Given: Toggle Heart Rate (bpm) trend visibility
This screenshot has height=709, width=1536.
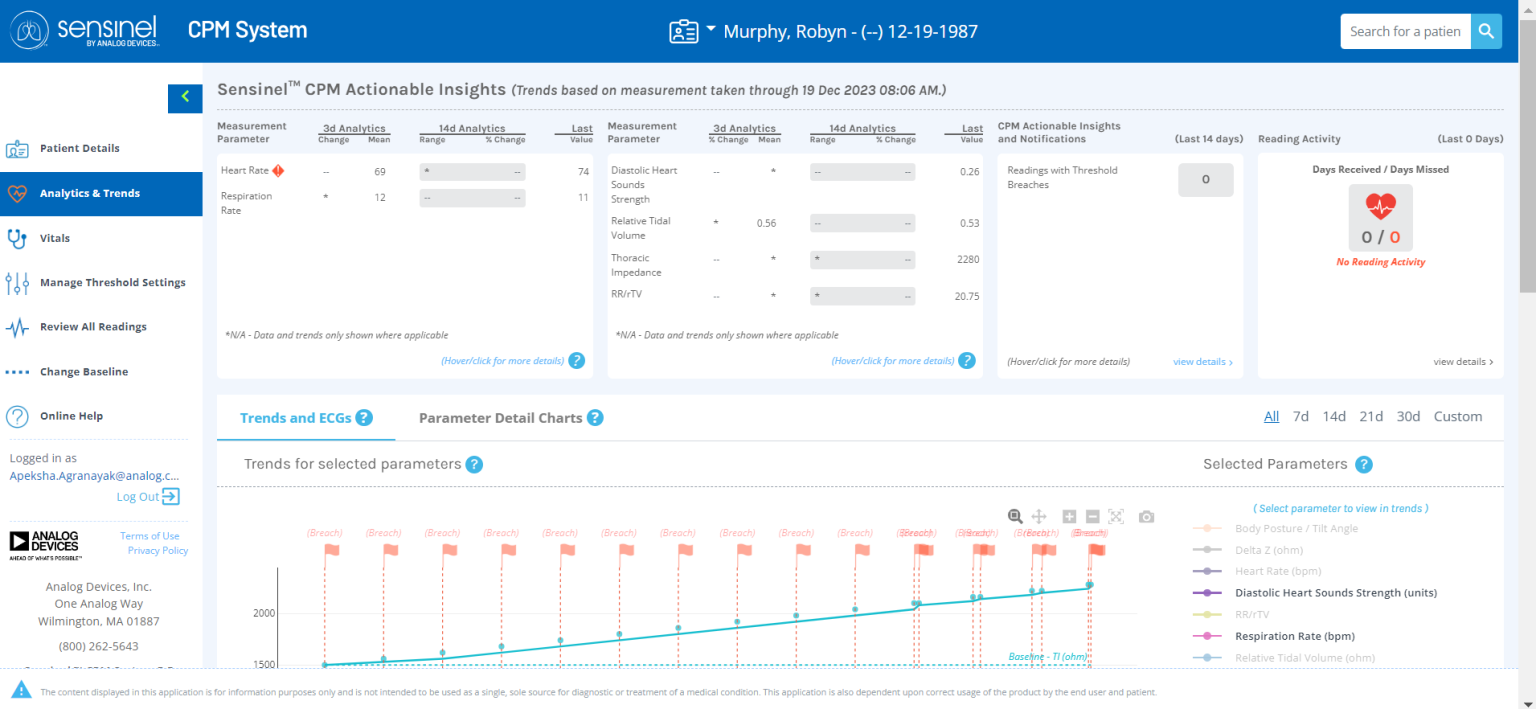Looking at the screenshot, I should click(x=1279, y=571).
